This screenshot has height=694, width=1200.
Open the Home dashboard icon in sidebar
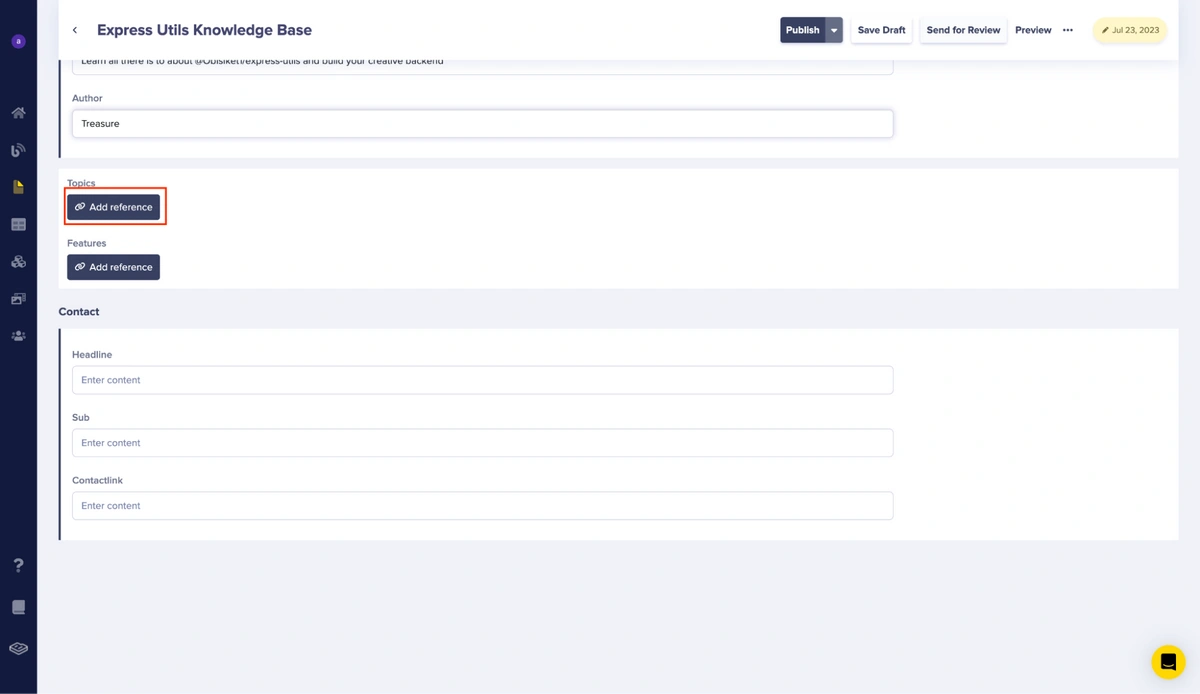pyautogui.click(x=18, y=113)
